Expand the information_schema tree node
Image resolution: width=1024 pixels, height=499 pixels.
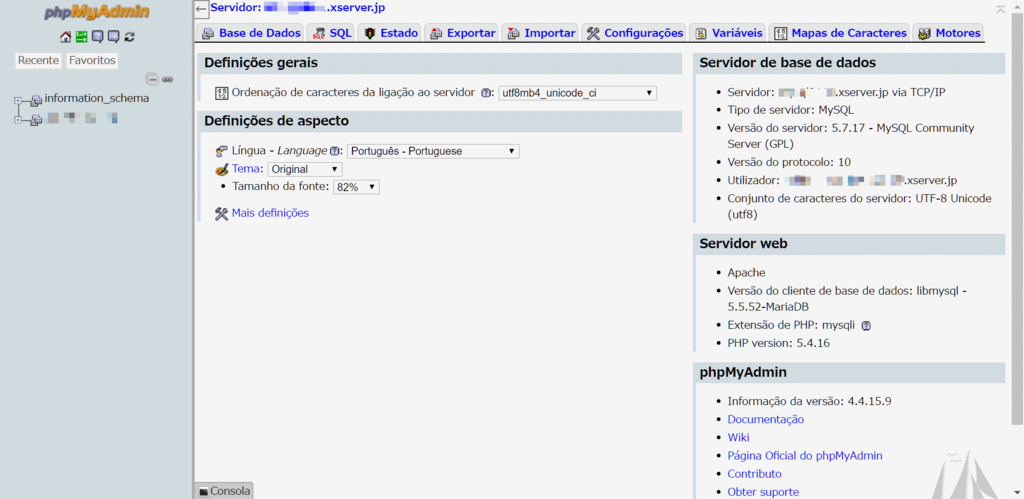point(18,101)
